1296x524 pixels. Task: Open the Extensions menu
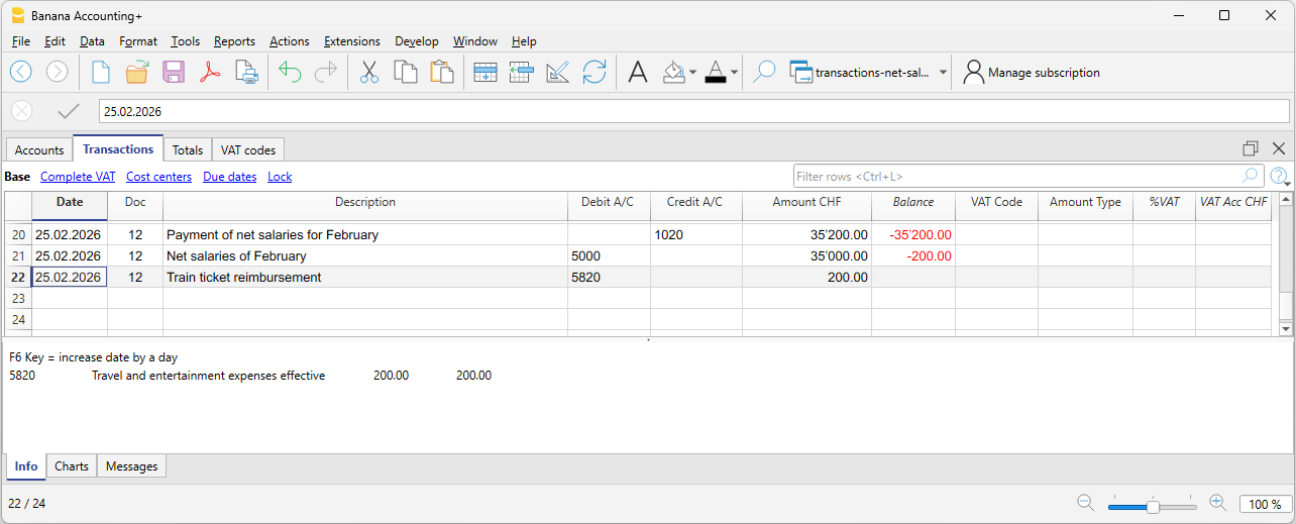[352, 41]
